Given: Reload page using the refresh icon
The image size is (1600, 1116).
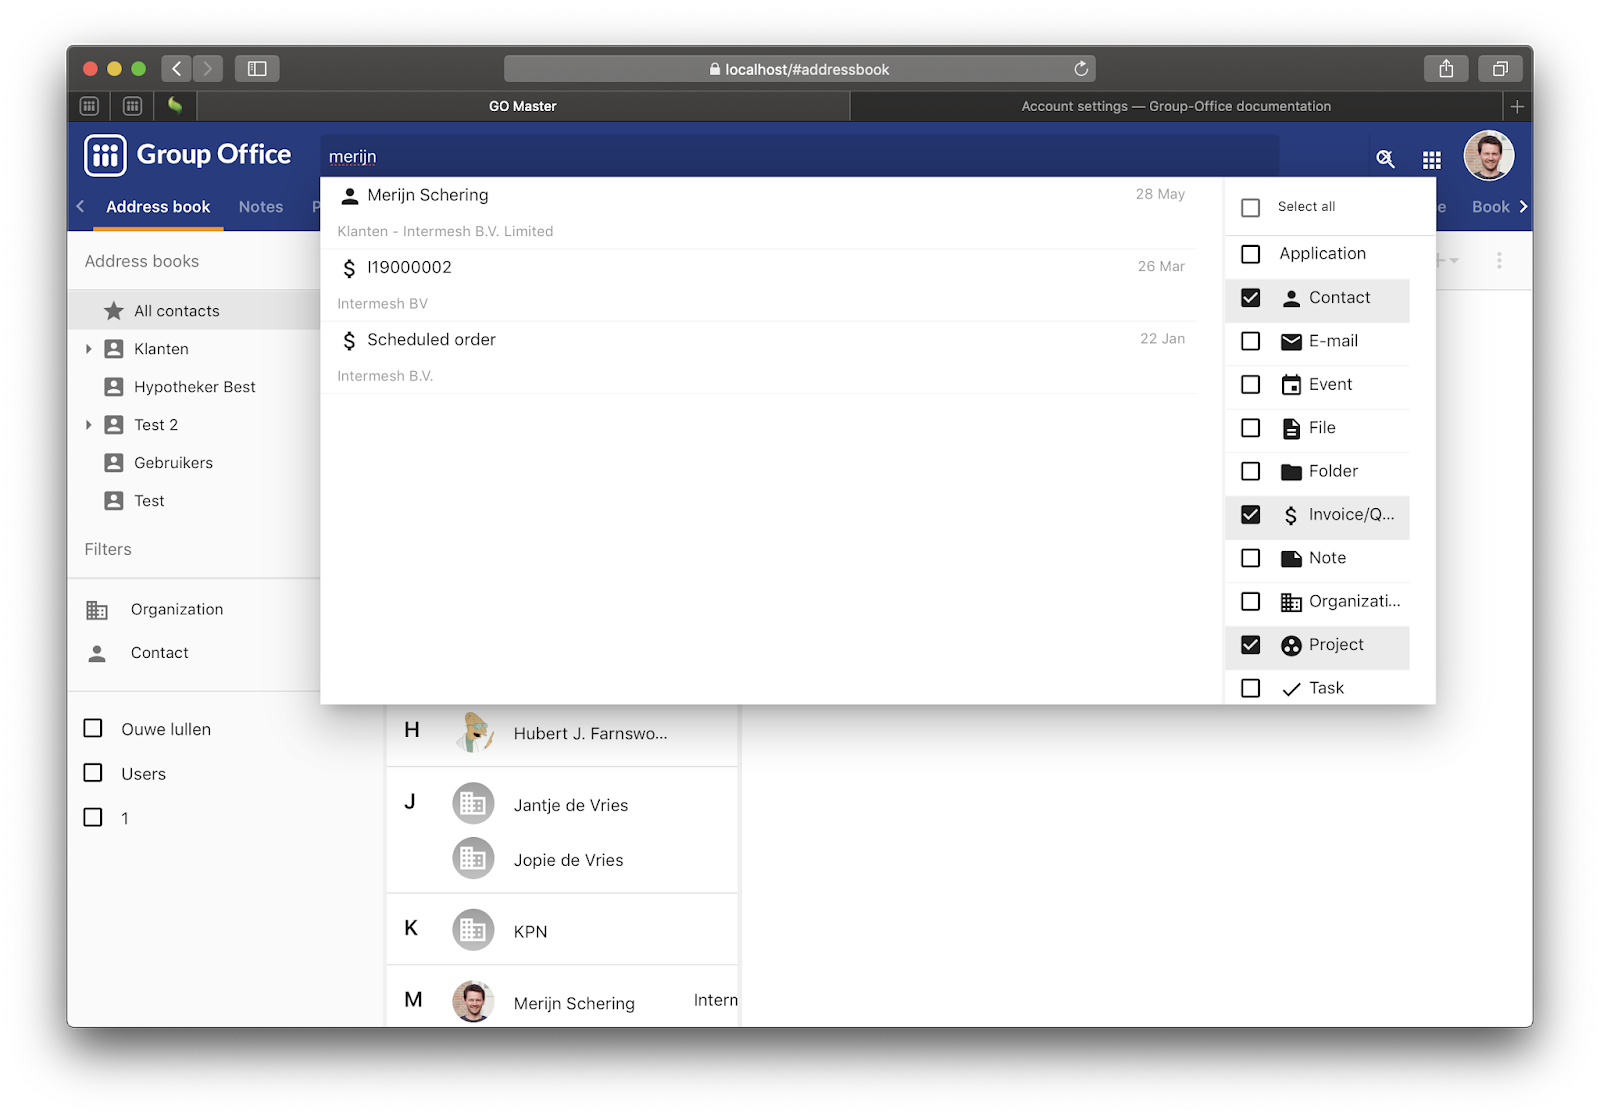Looking at the screenshot, I should (1081, 69).
